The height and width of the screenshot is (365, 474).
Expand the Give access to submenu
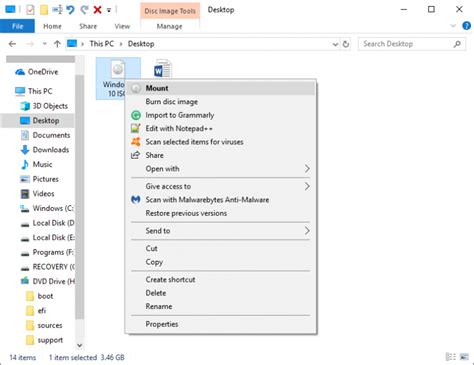[220, 186]
